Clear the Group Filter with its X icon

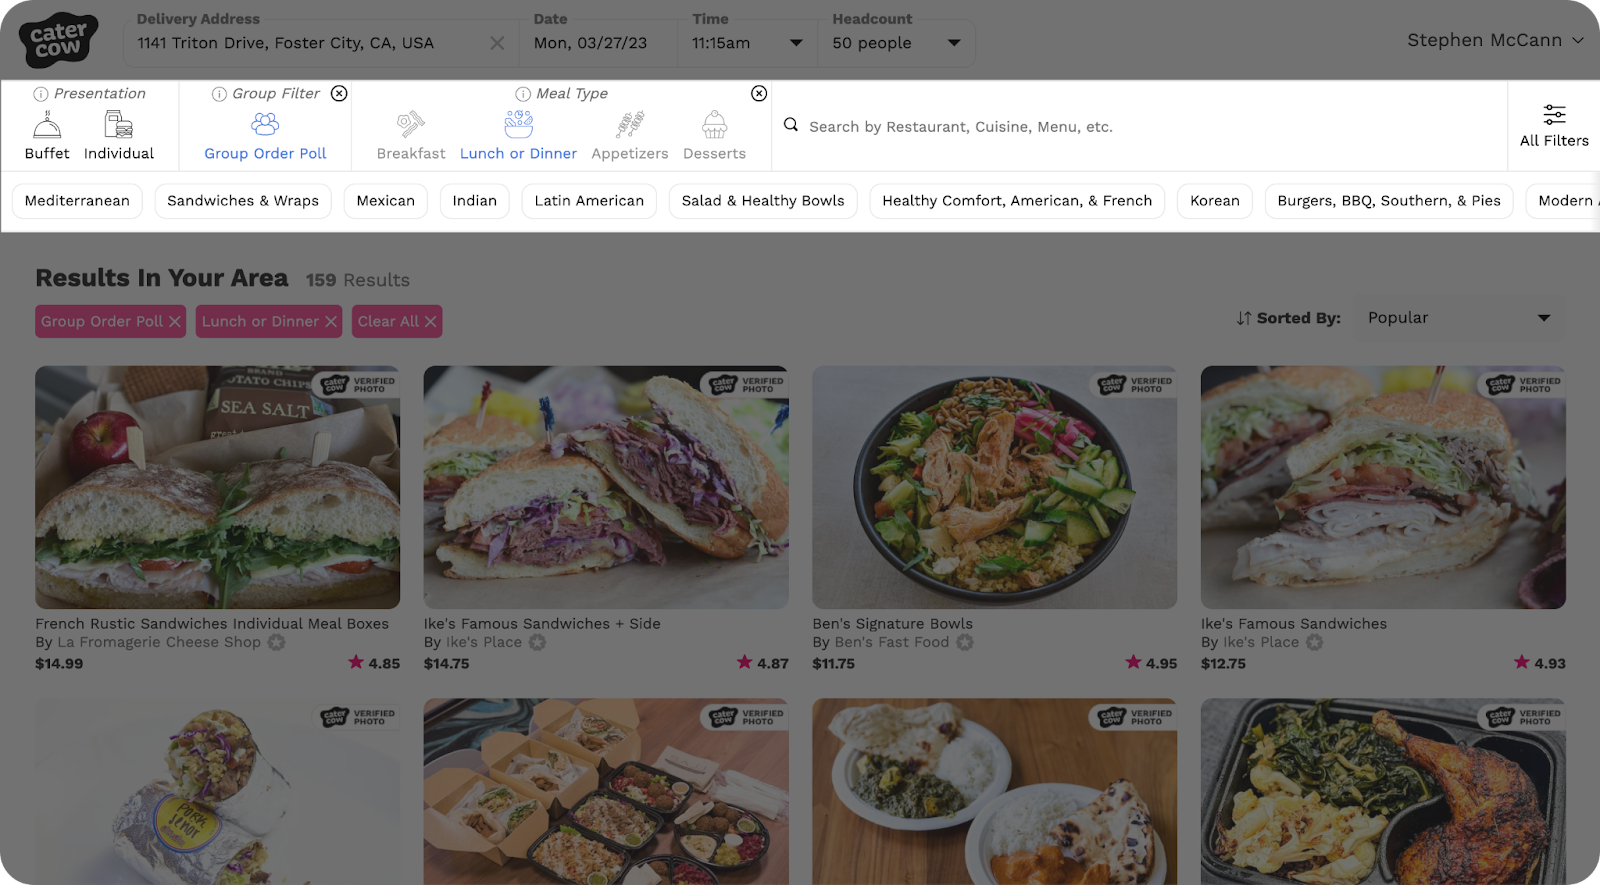tap(339, 93)
